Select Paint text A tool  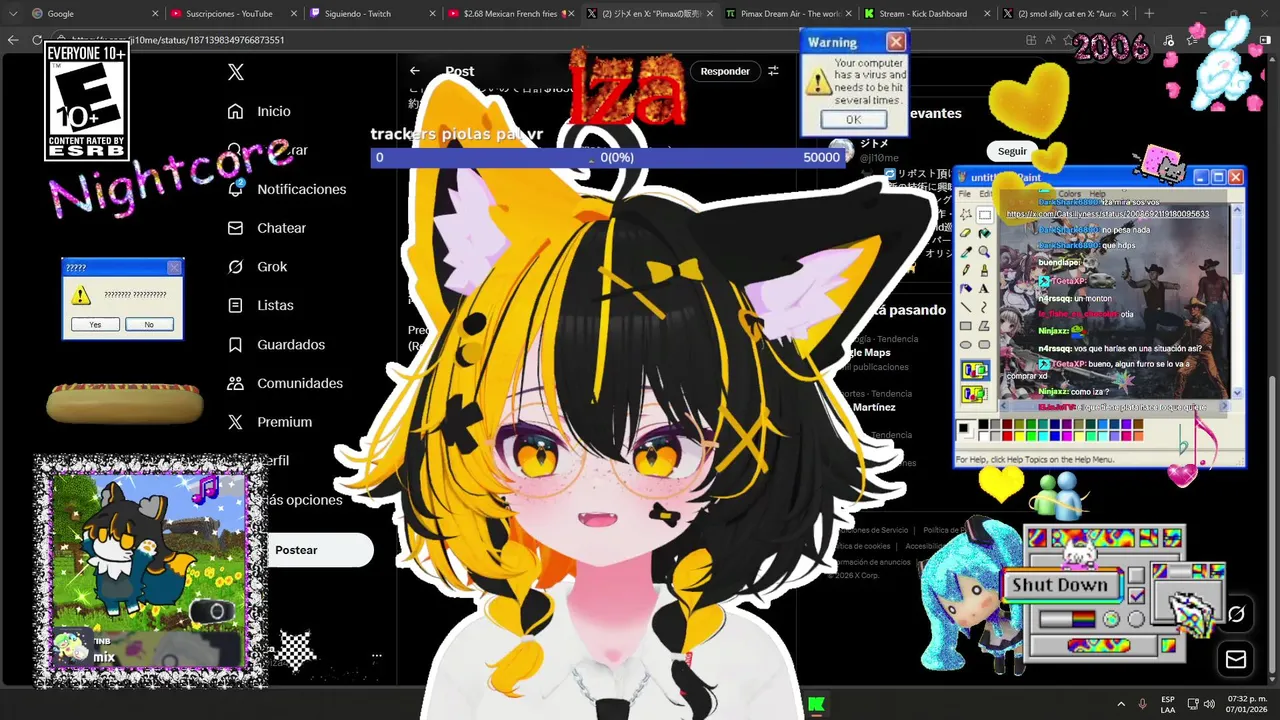click(x=984, y=289)
